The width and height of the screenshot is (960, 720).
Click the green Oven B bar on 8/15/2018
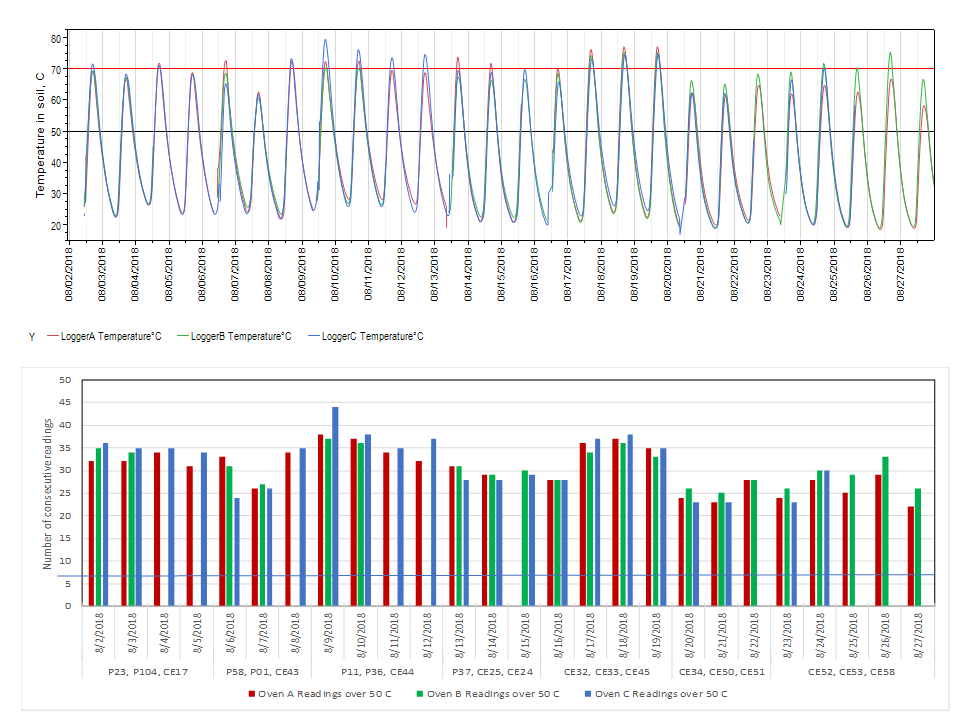tap(525, 538)
